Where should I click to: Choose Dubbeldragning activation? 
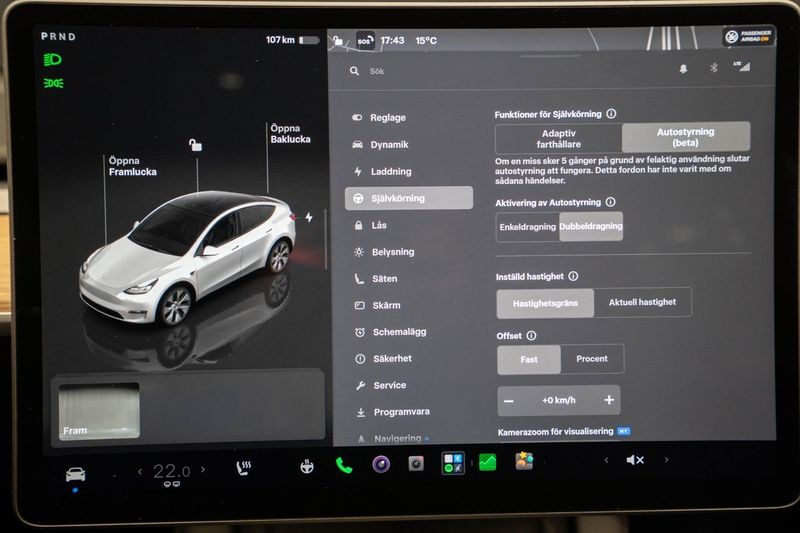[591, 226]
